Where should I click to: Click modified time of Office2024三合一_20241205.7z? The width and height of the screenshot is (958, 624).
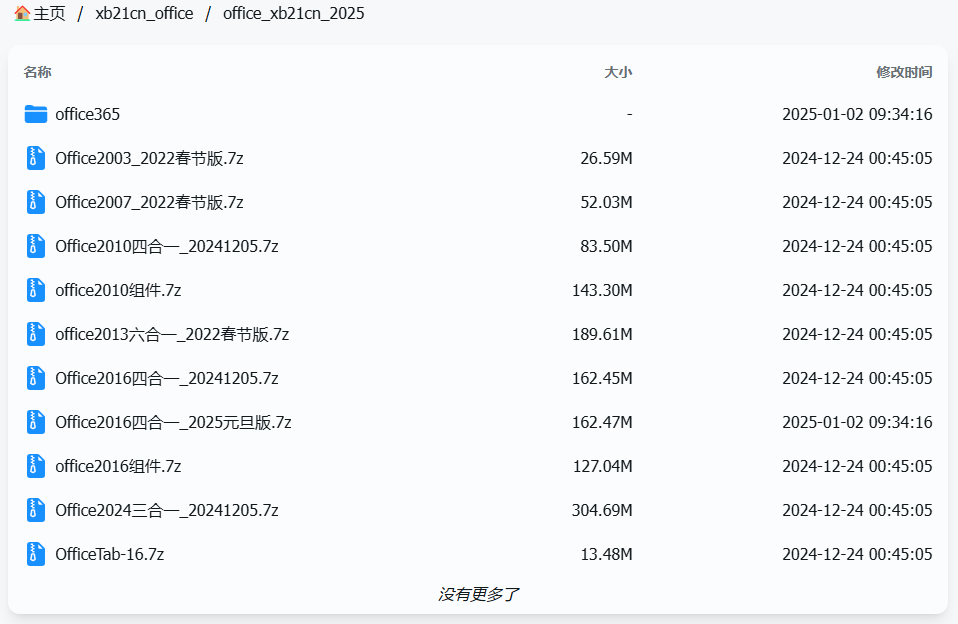click(857, 510)
